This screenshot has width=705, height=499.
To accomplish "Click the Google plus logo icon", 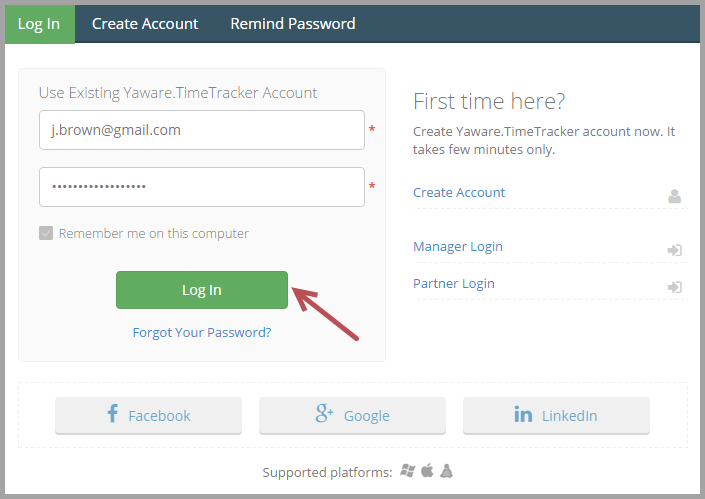I will 324,414.
